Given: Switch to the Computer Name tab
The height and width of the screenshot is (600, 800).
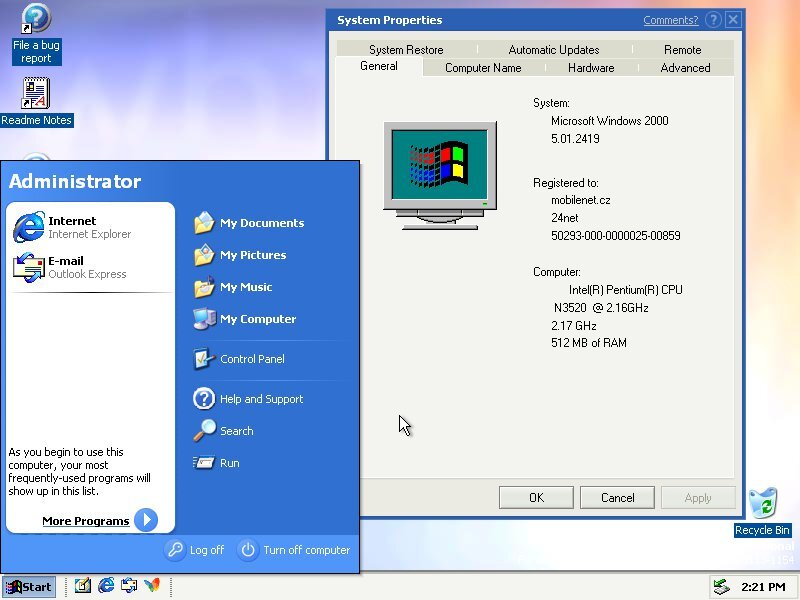Looking at the screenshot, I should coord(483,68).
